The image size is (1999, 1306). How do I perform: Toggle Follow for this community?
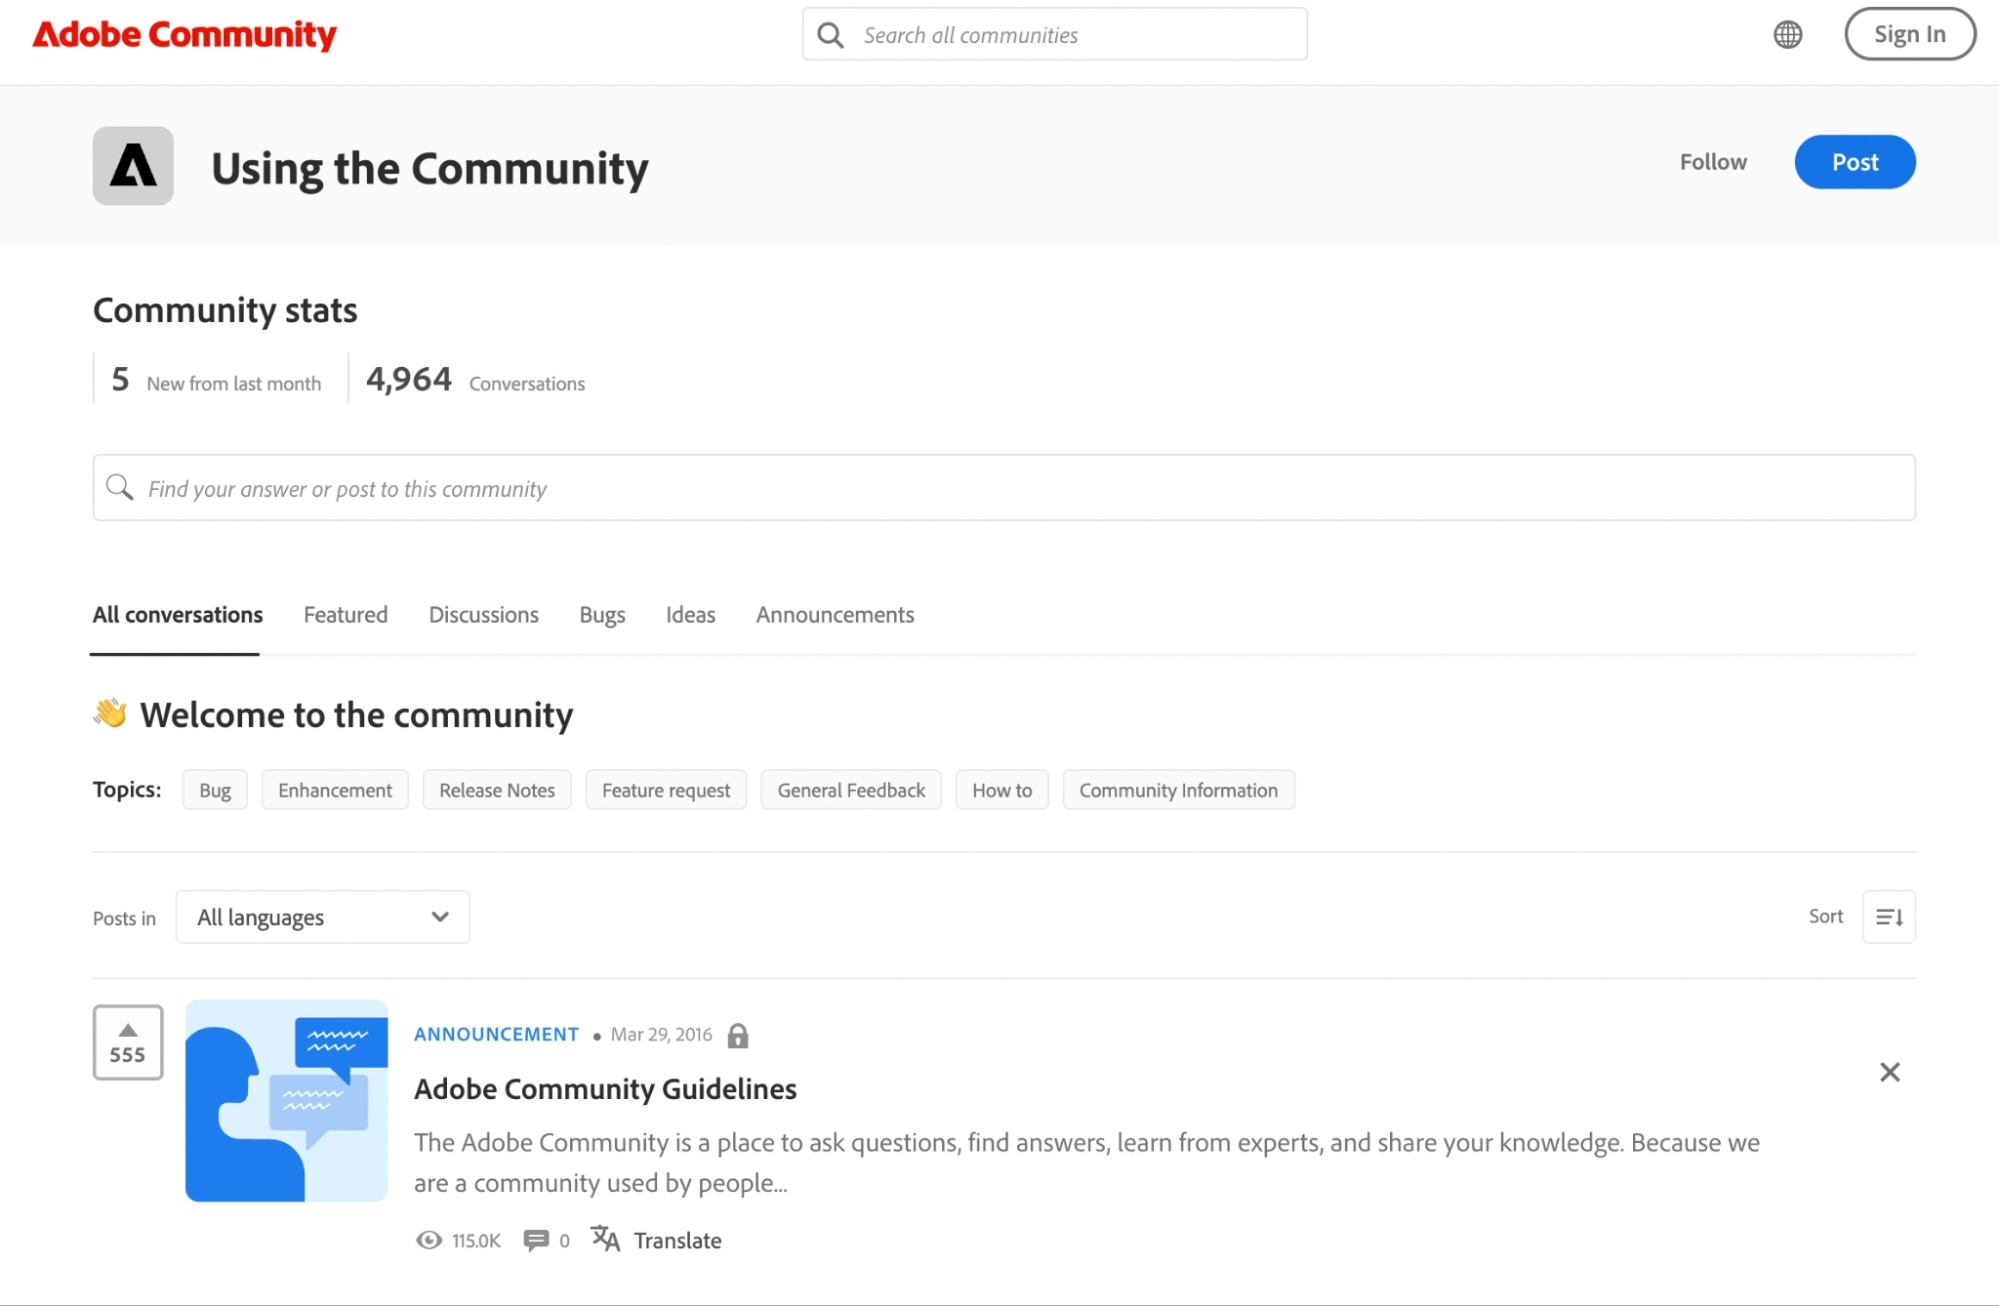tap(1712, 162)
